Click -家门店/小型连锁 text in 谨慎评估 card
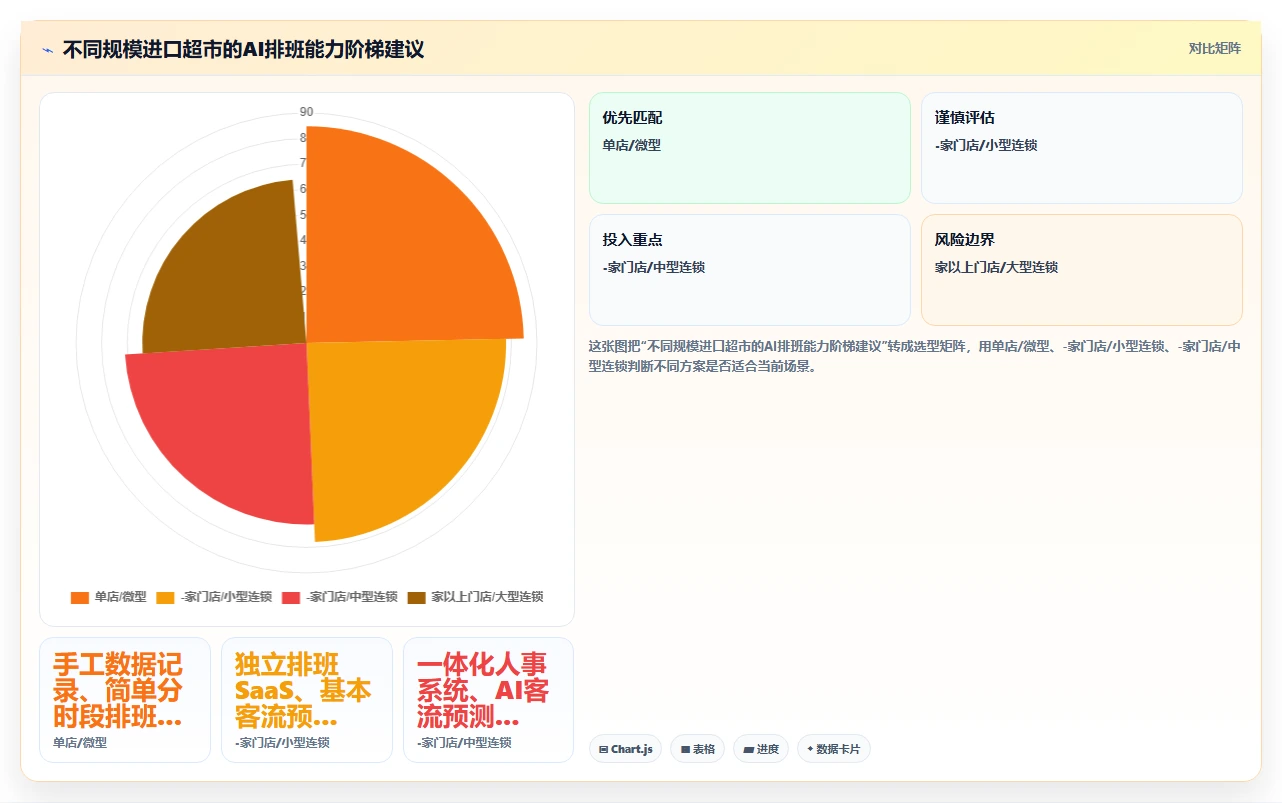The width and height of the screenshot is (1282, 803). point(986,145)
